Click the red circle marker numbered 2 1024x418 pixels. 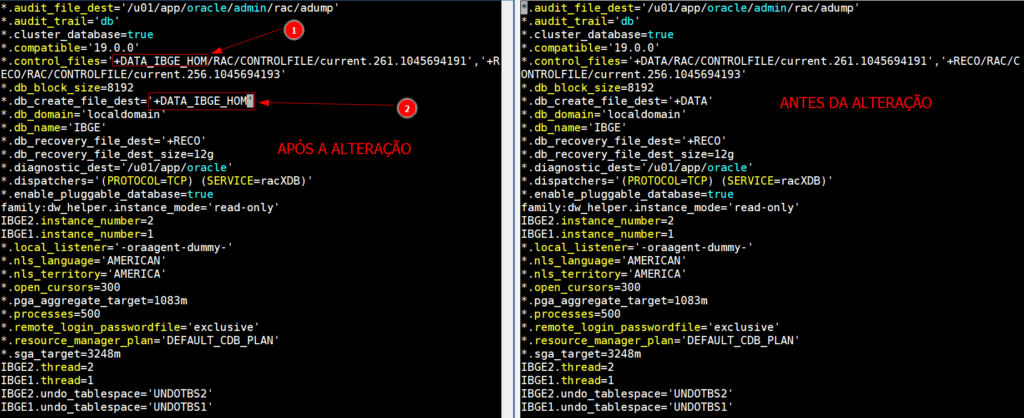(x=405, y=107)
